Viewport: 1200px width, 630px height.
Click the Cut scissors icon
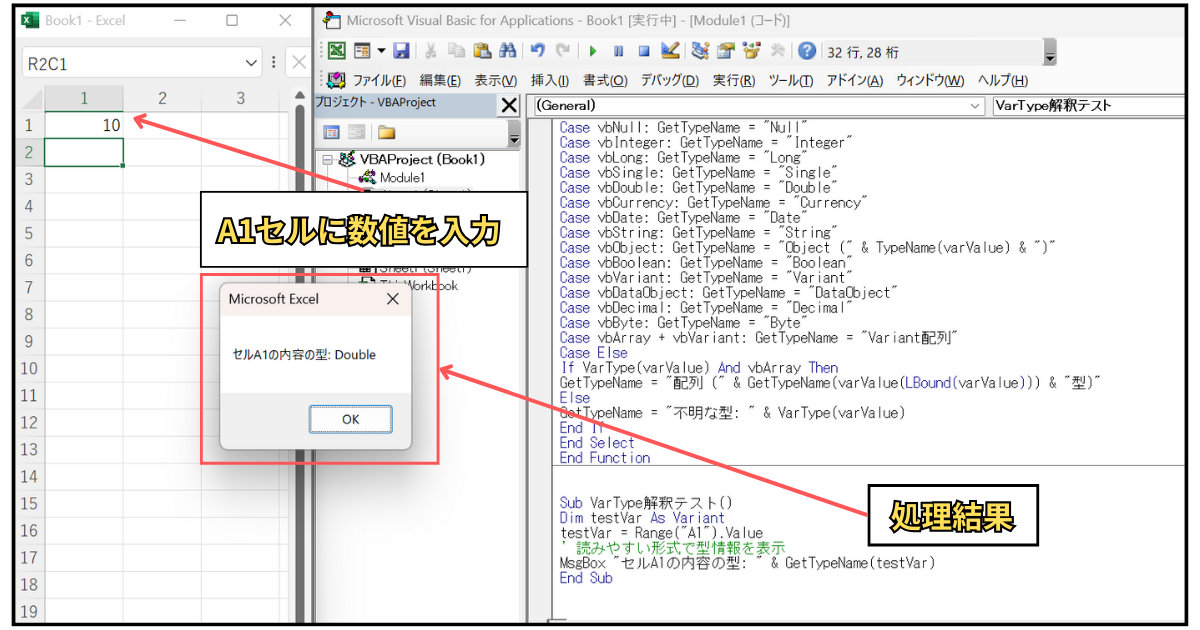point(431,50)
